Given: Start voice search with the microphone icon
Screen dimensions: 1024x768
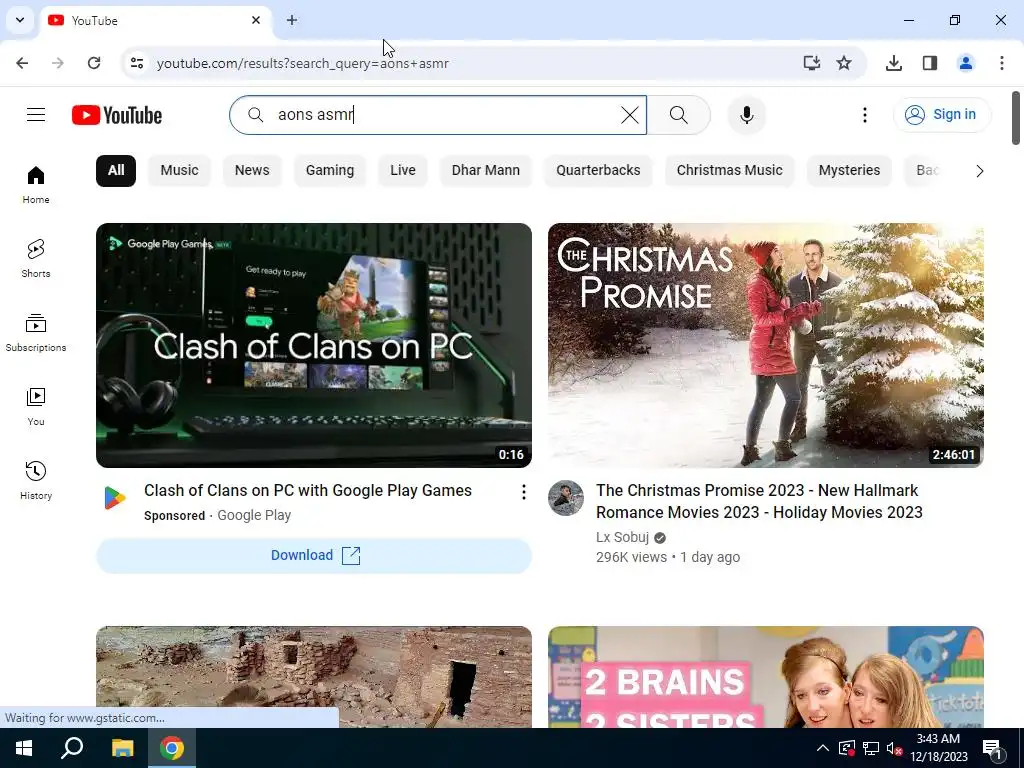Looking at the screenshot, I should [x=746, y=115].
